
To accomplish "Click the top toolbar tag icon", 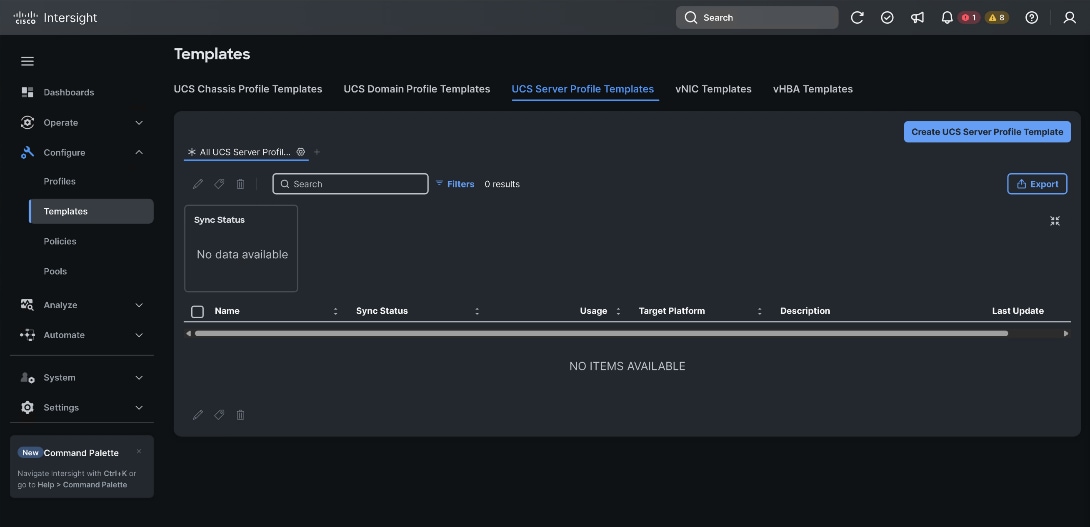I will [x=219, y=184].
